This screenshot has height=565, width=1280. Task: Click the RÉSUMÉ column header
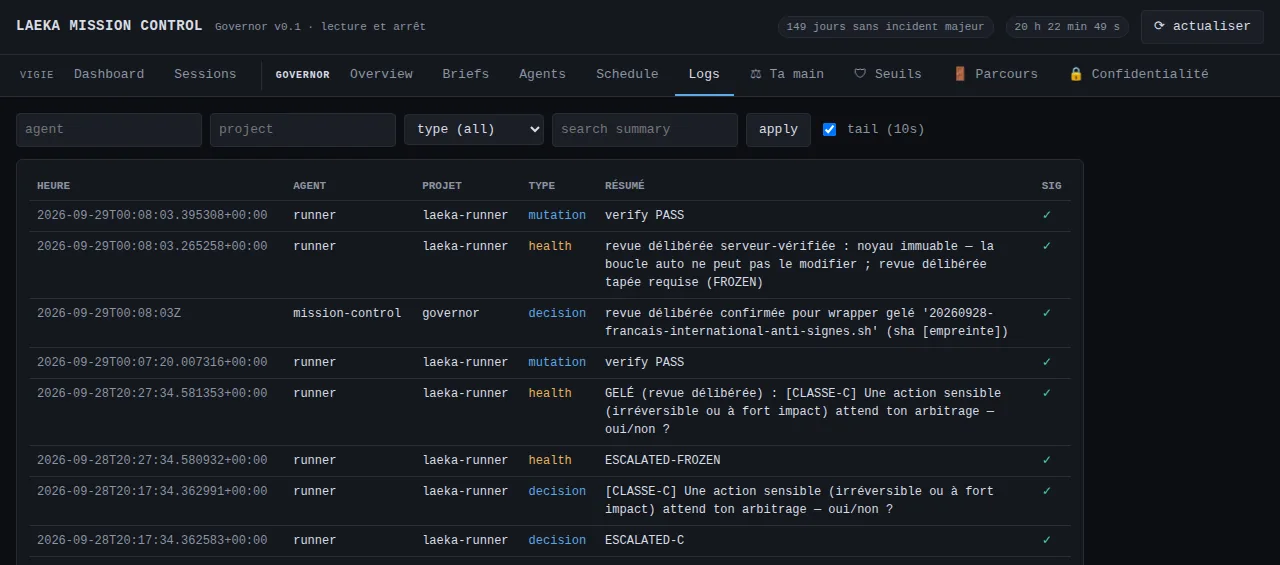pyautogui.click(x=625, y=186)
